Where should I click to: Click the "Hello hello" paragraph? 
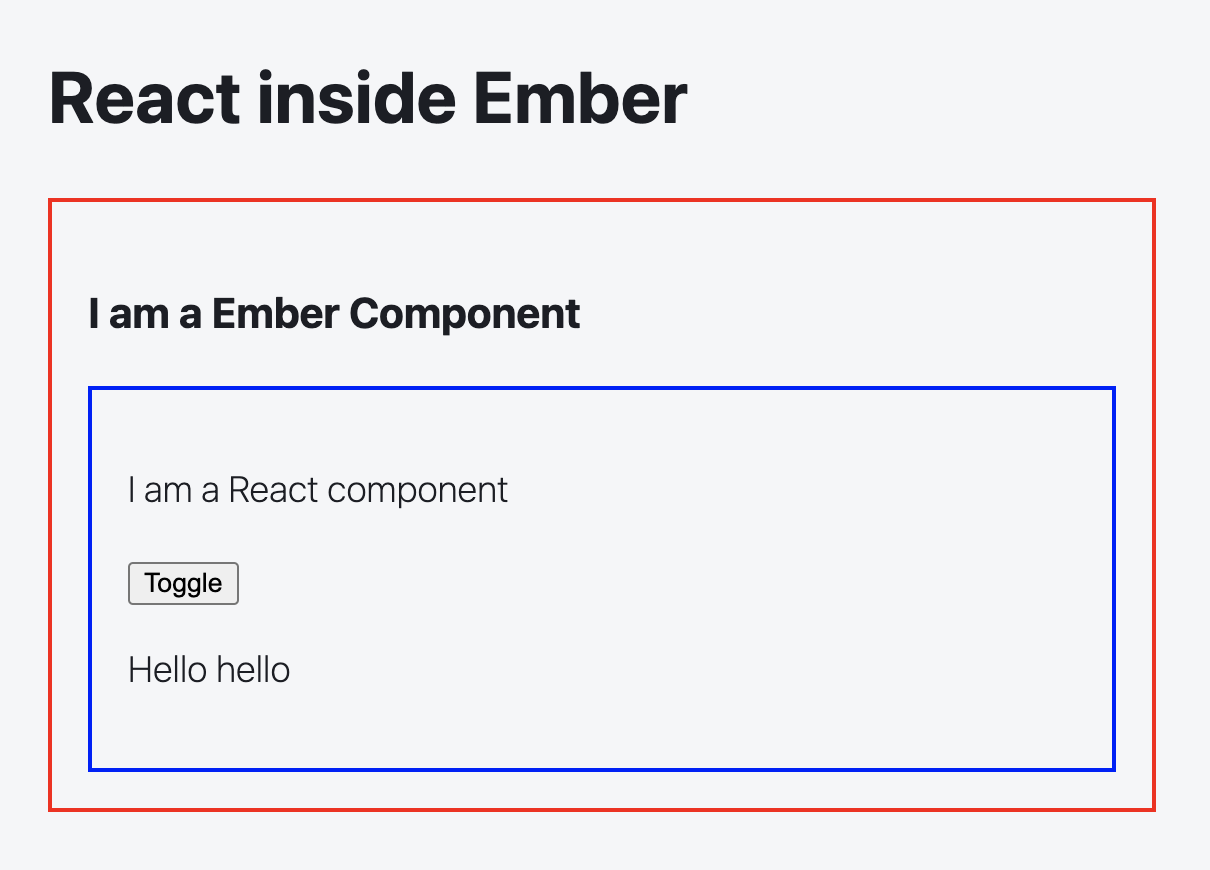(209, 669)
